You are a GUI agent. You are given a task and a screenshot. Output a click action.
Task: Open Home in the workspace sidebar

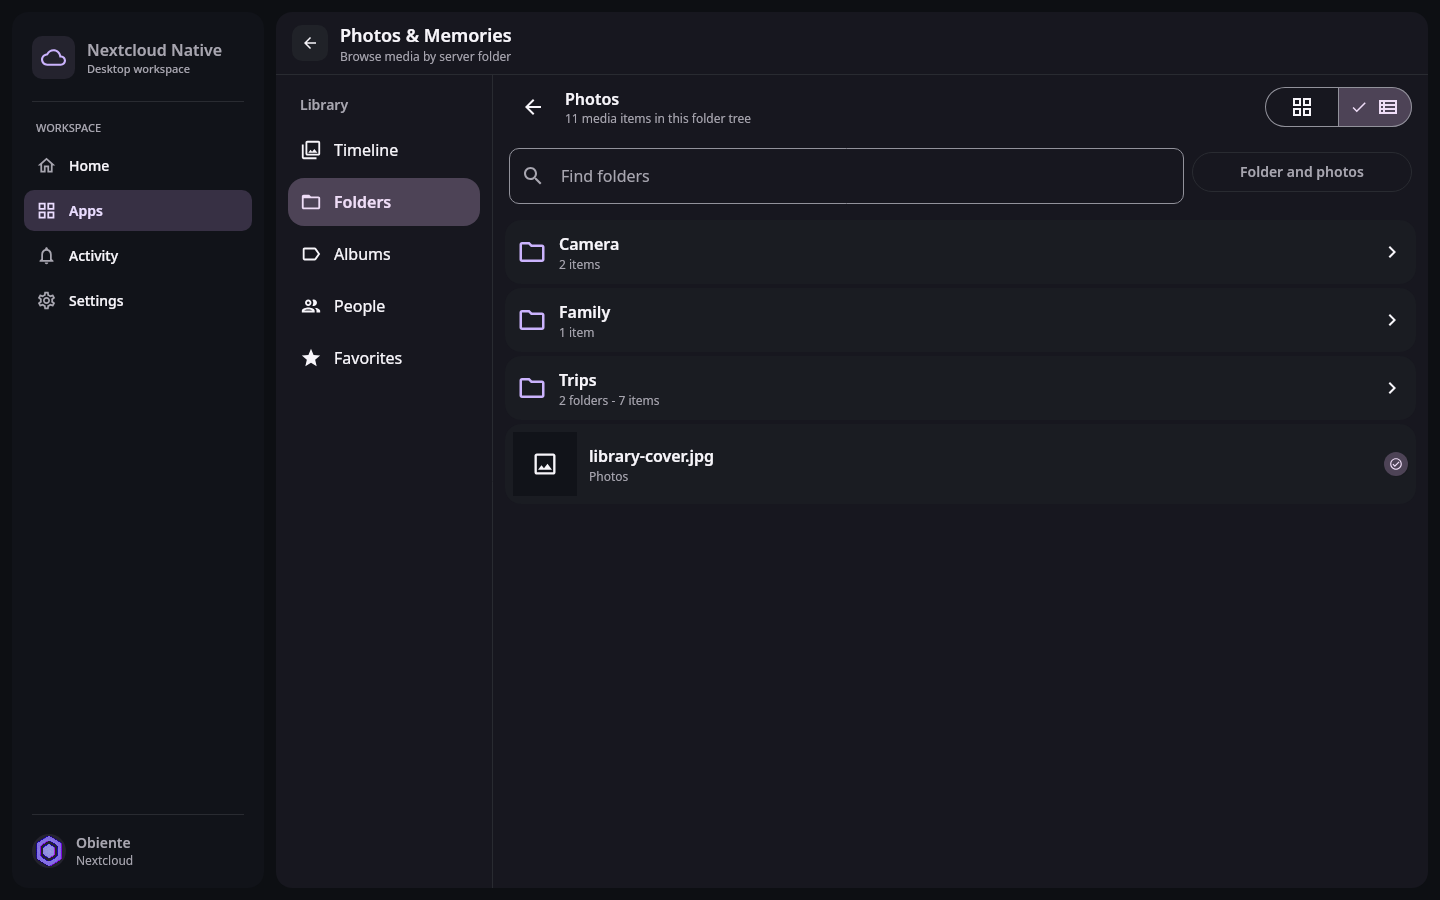(x=138, y=166)
